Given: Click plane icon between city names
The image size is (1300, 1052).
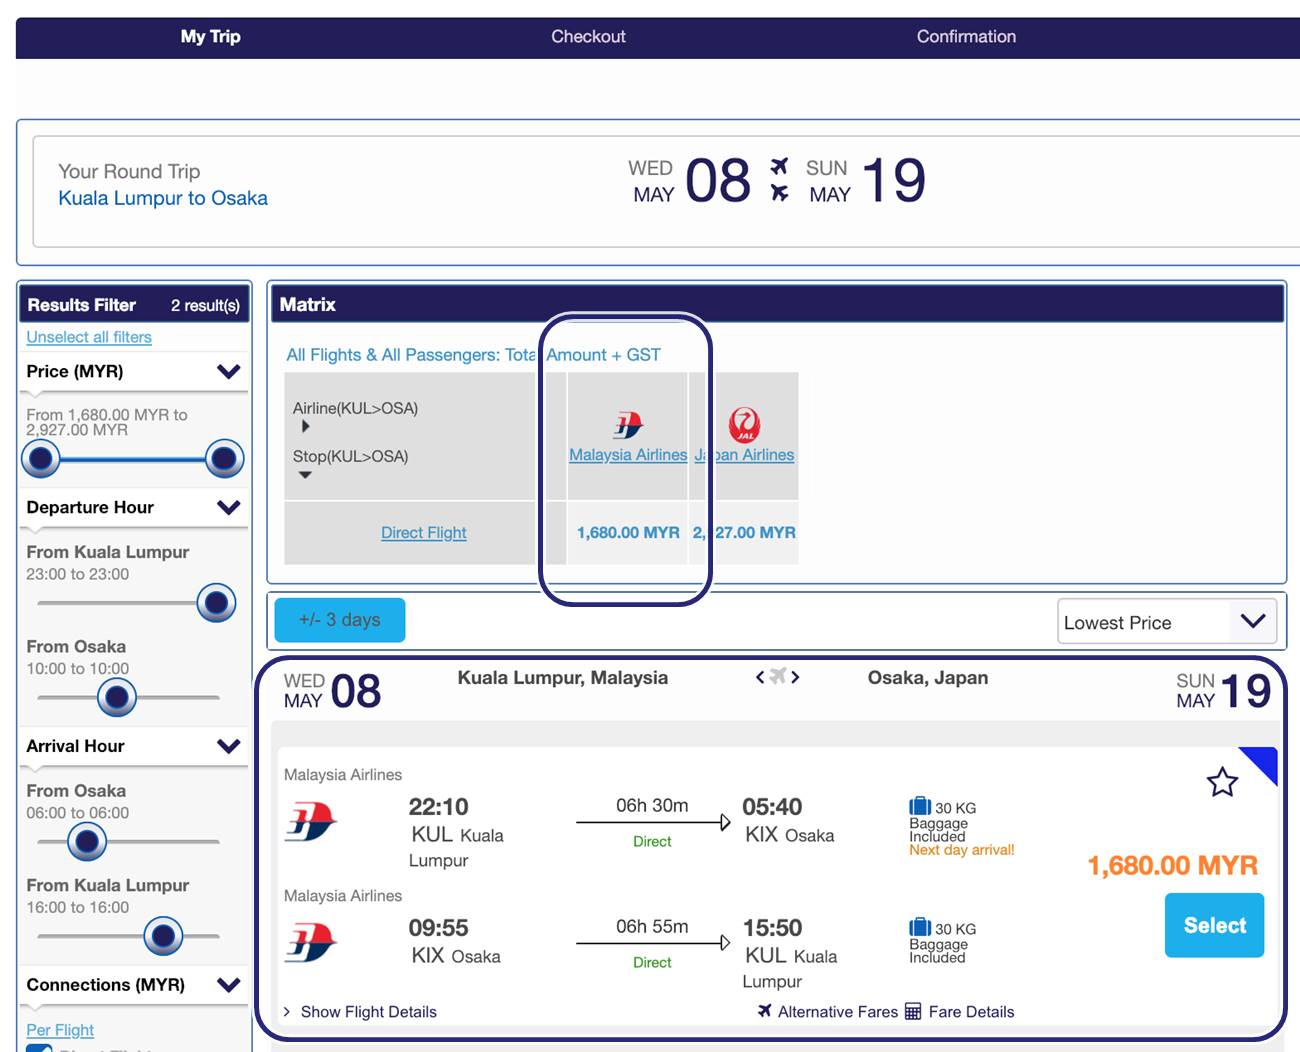Looking at the screenshot, I should (778, 677).
